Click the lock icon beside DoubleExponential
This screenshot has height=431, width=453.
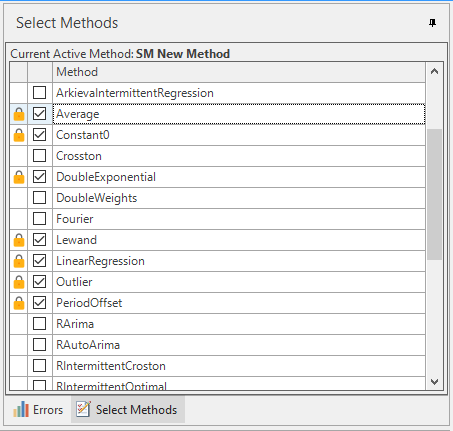[x=19, y=177]
